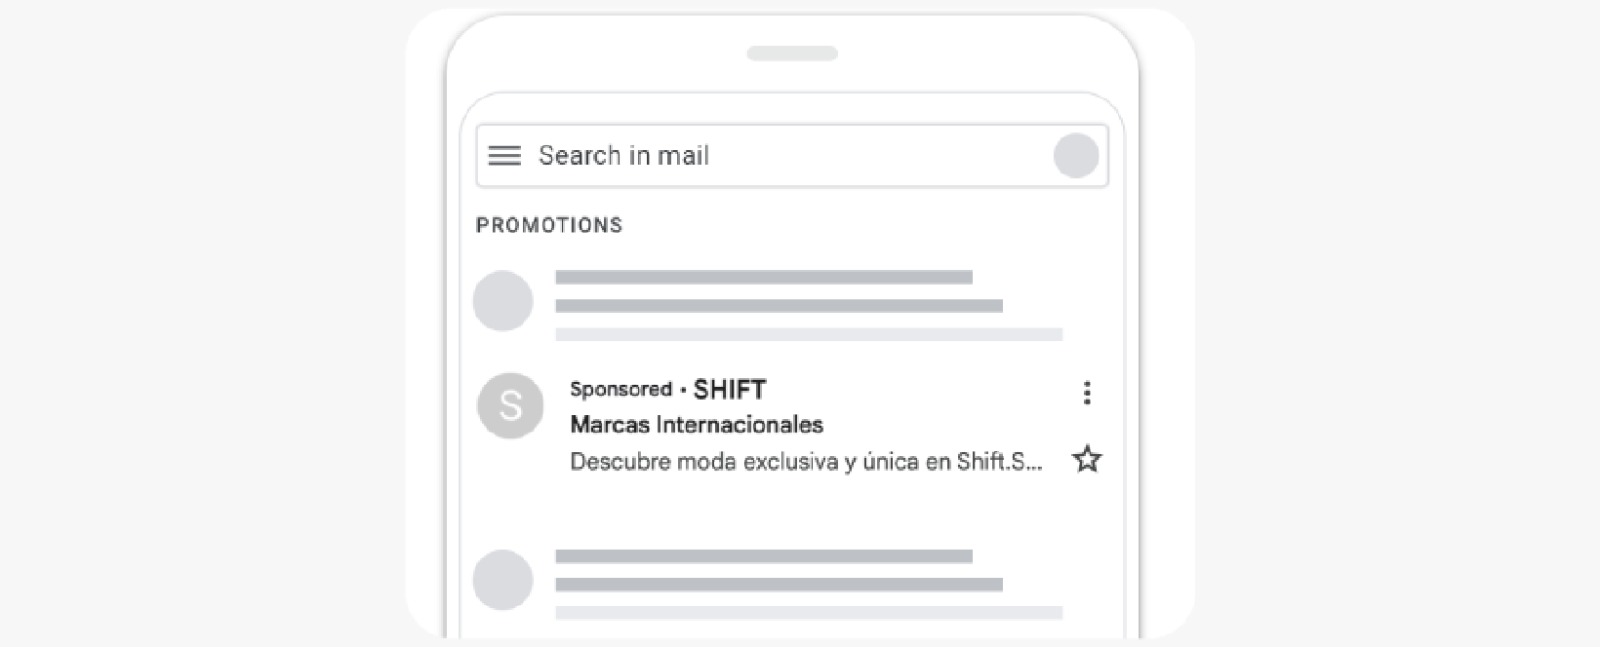Screen dimensions: 1600x647
Task: Click the S sender avatar
Action: [510, 405]
